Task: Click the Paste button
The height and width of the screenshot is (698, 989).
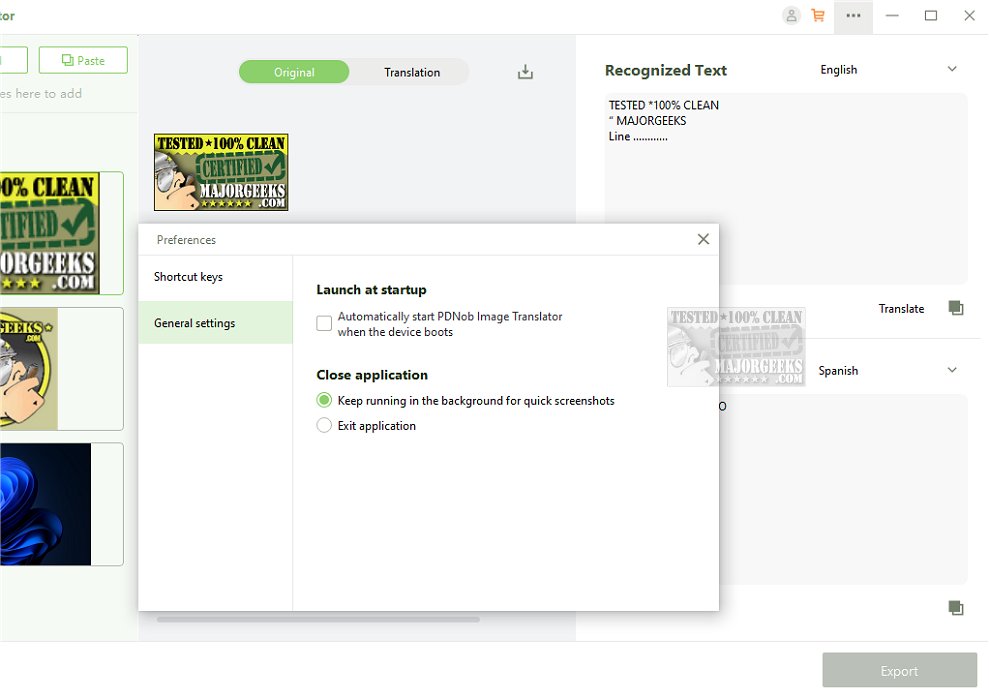Action: [83, 60]
